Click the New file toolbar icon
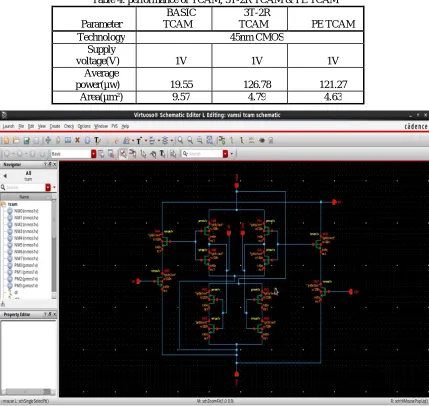The height and width of the screenshot is (406, 429). coord(7,140)
